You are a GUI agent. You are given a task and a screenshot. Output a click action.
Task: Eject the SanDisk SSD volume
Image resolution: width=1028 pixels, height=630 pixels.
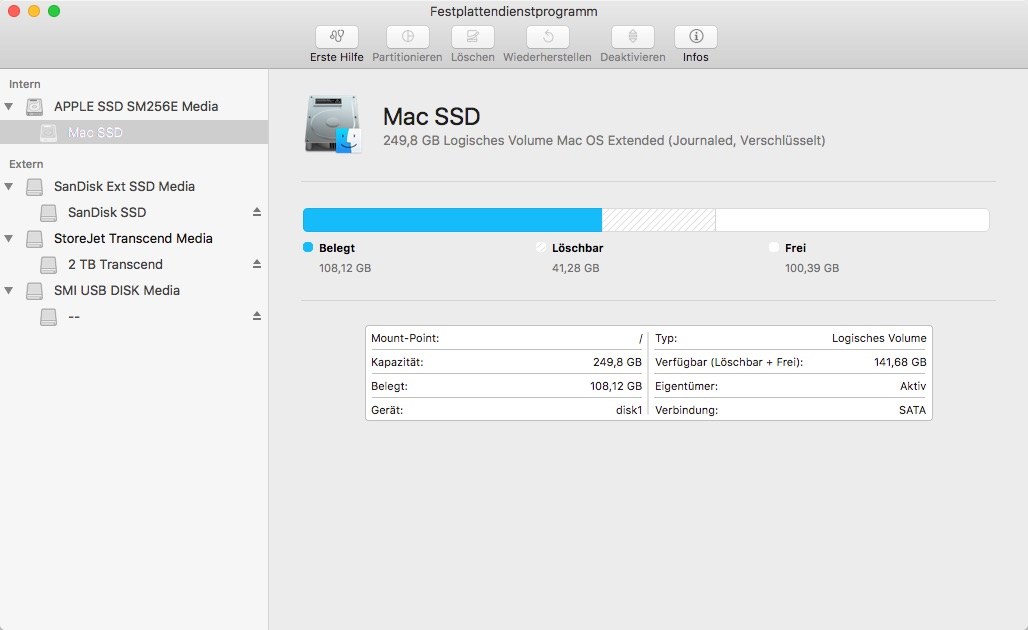point(257,212)
